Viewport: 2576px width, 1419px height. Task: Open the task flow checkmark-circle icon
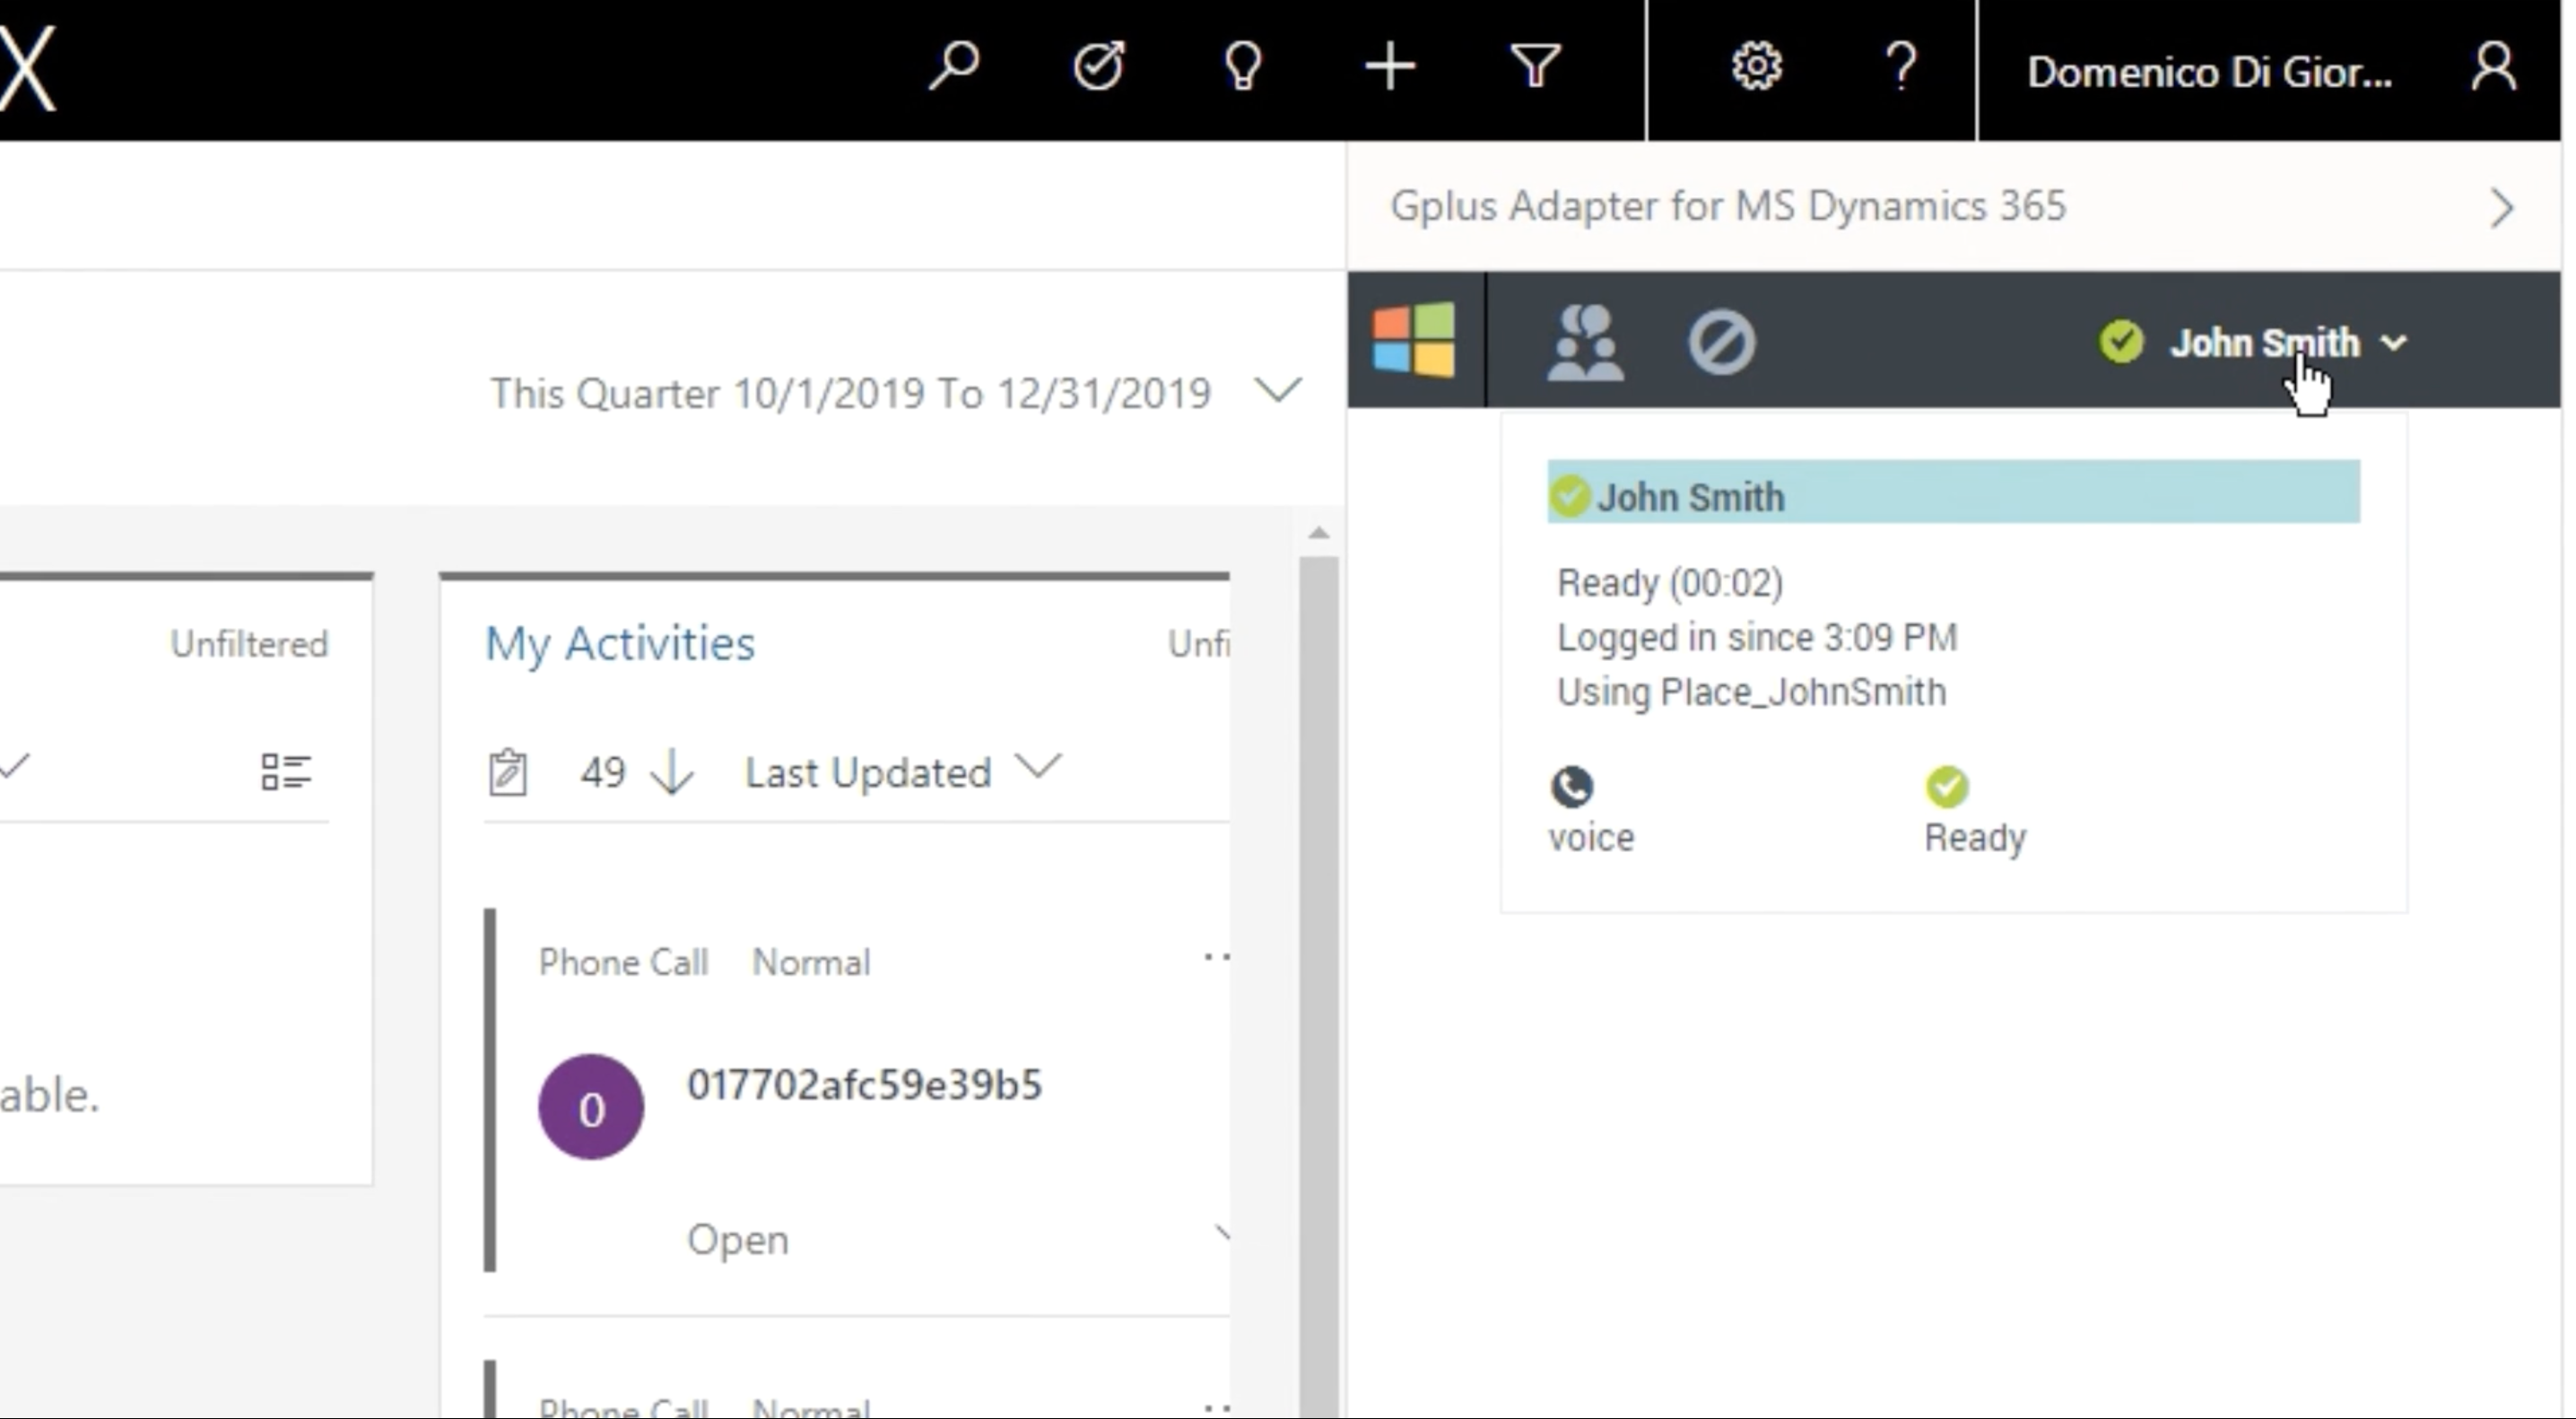pos(1099,67)
